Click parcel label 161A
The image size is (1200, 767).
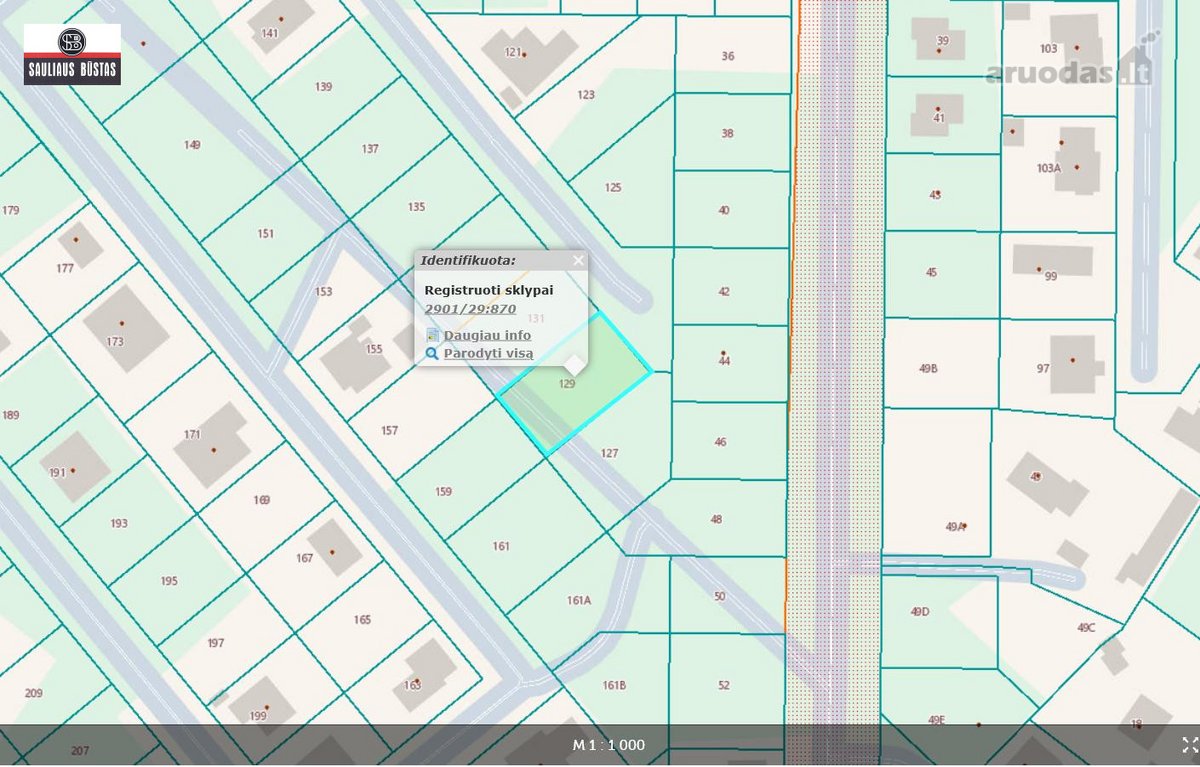click(x=579, y=600)
